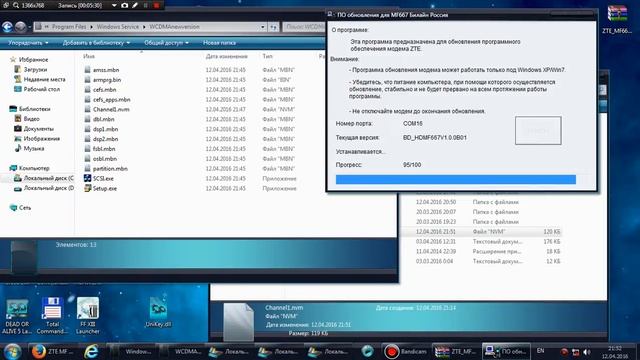Open DEAD OR ALIVE 5 desktop shortcut

pyautogui.click(x=17, y=316)
